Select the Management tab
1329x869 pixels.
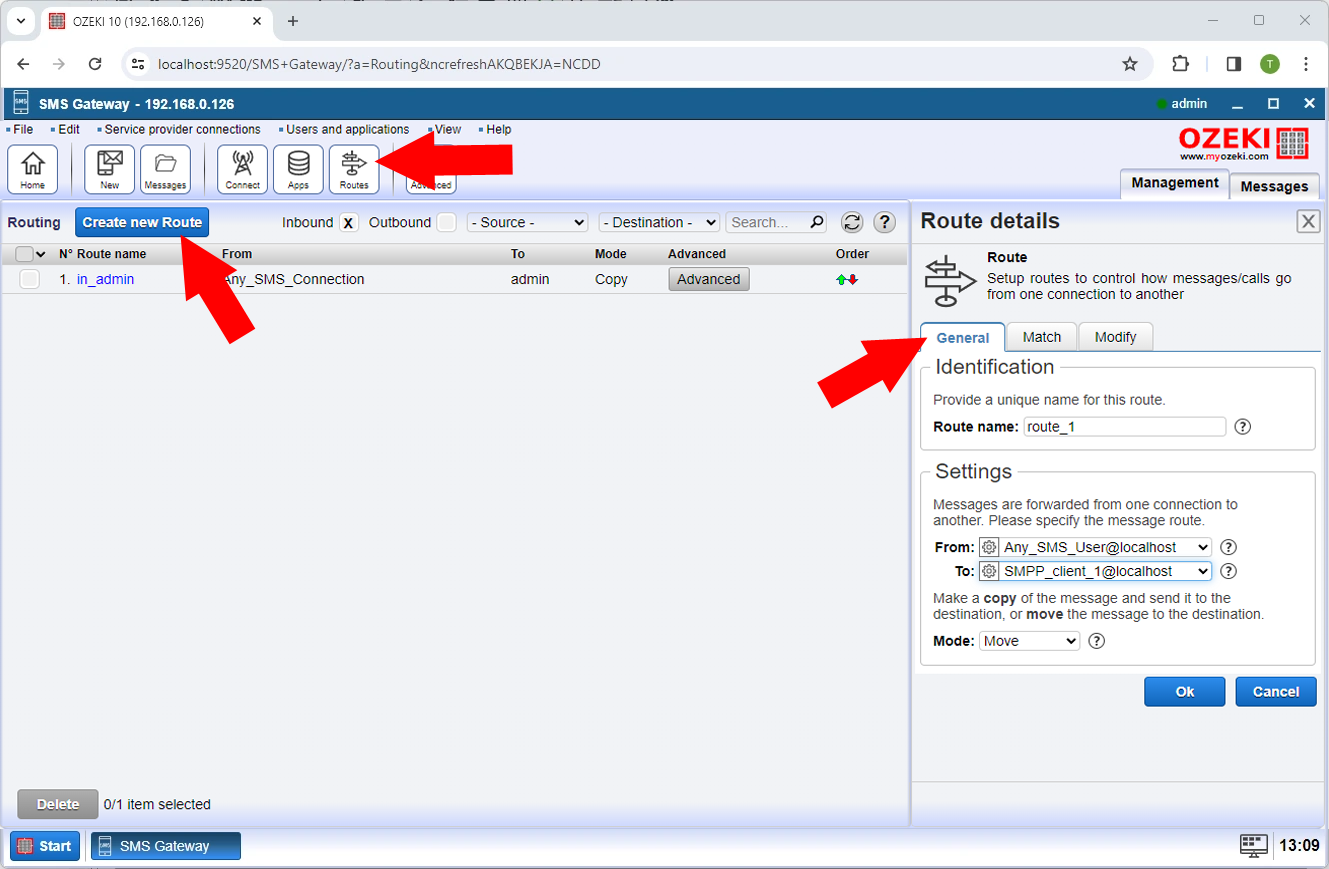tap(1175, 183)
